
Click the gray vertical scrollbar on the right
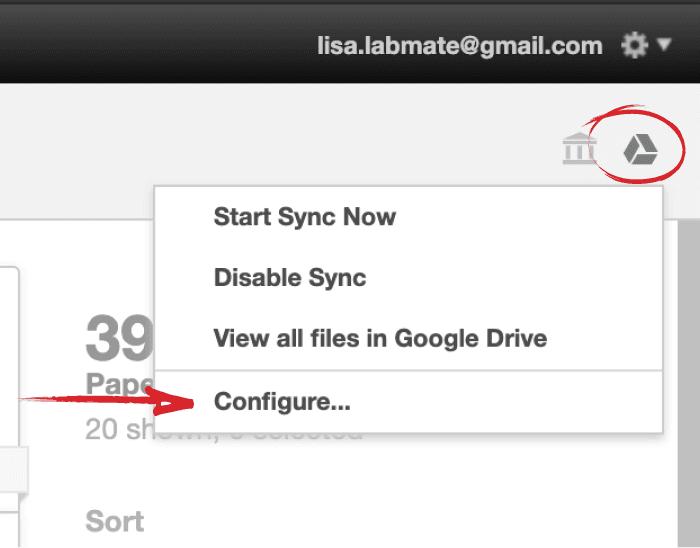(x=689, y=384)
